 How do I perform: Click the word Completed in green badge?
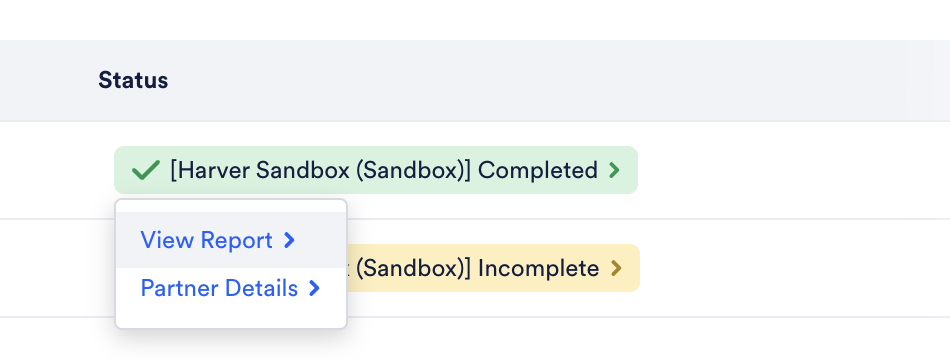[538, 170]
